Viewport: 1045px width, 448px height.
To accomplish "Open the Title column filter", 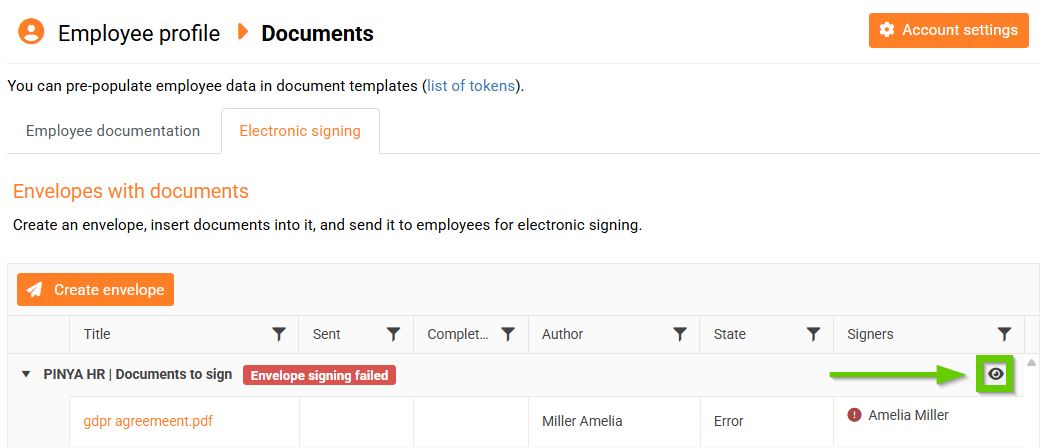I will point(279,334).
